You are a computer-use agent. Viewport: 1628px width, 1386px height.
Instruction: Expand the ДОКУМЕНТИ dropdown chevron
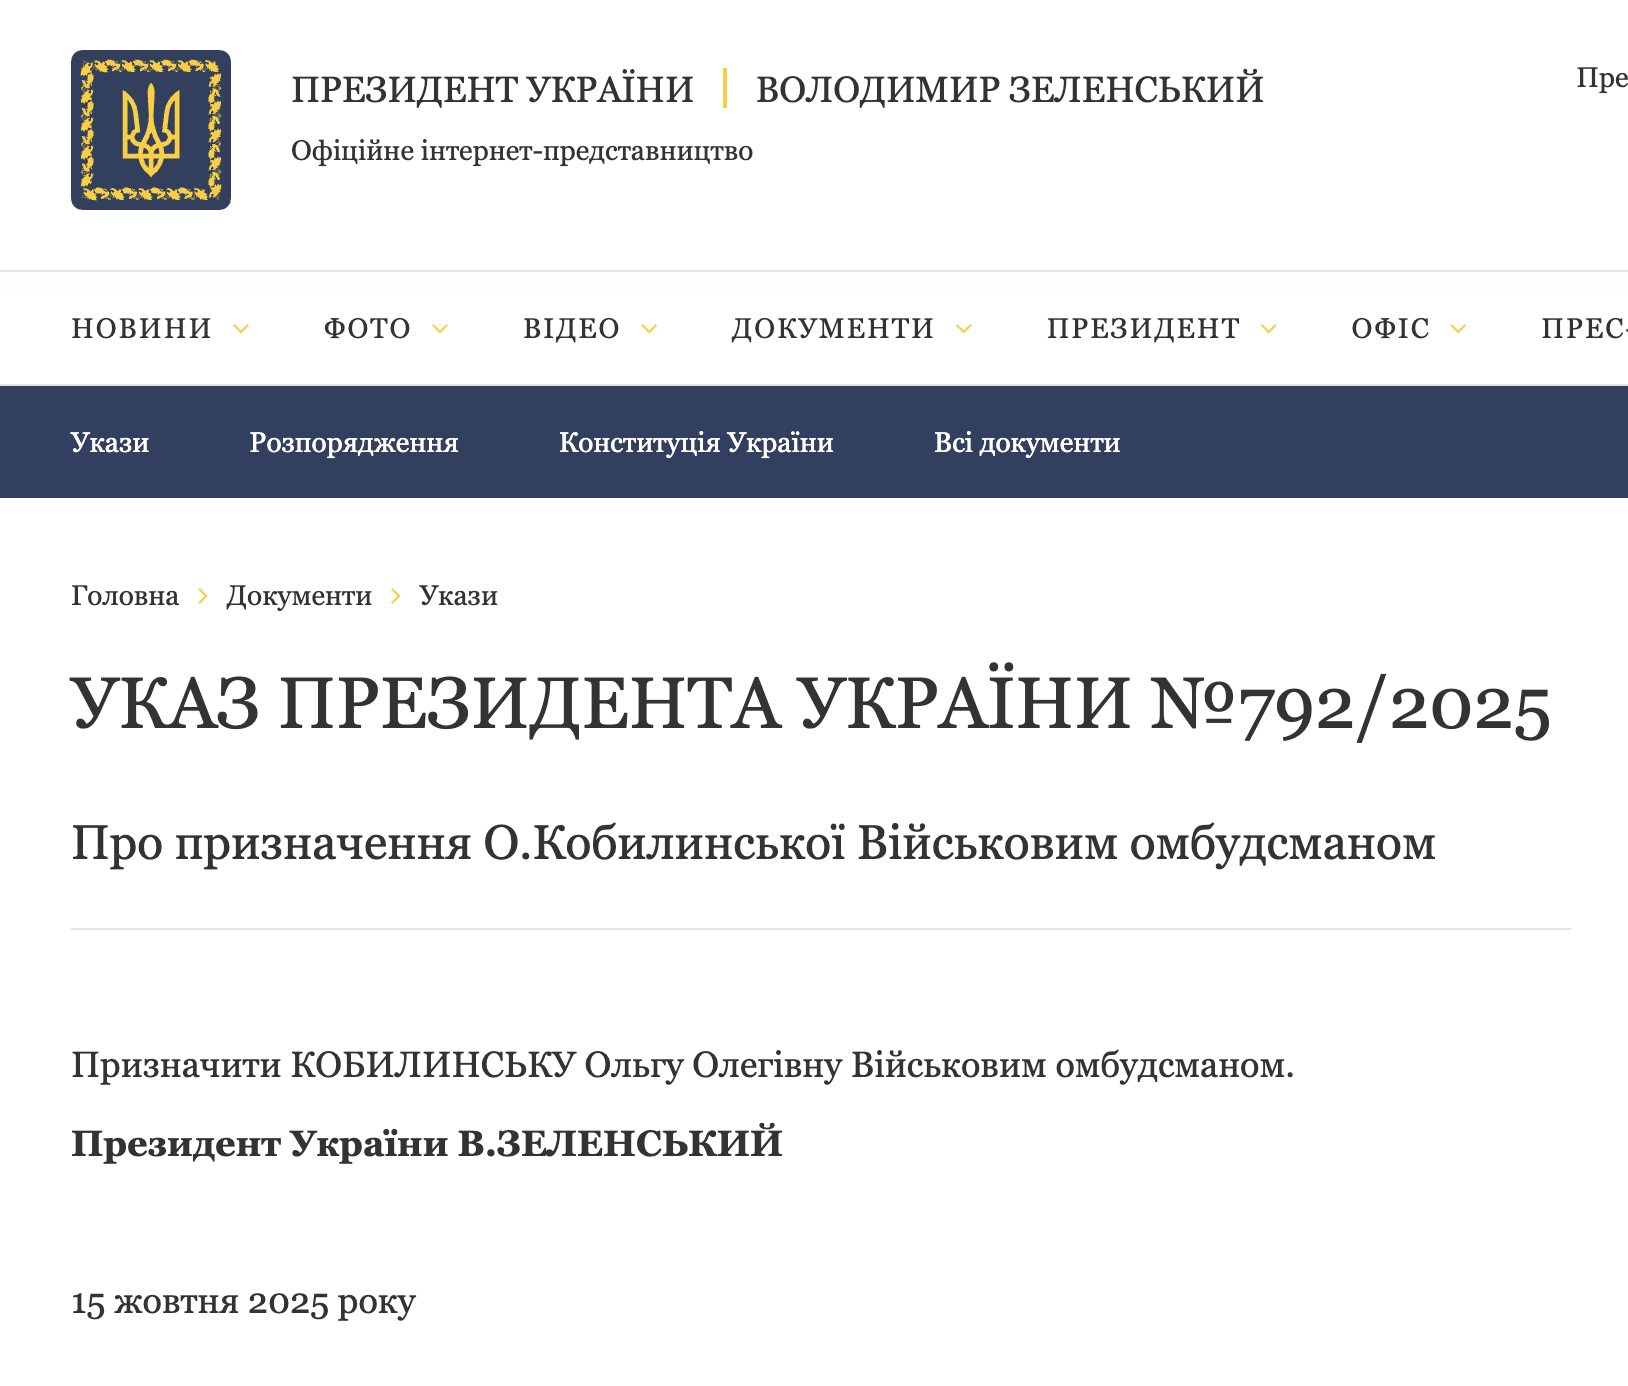pos(964,328)
